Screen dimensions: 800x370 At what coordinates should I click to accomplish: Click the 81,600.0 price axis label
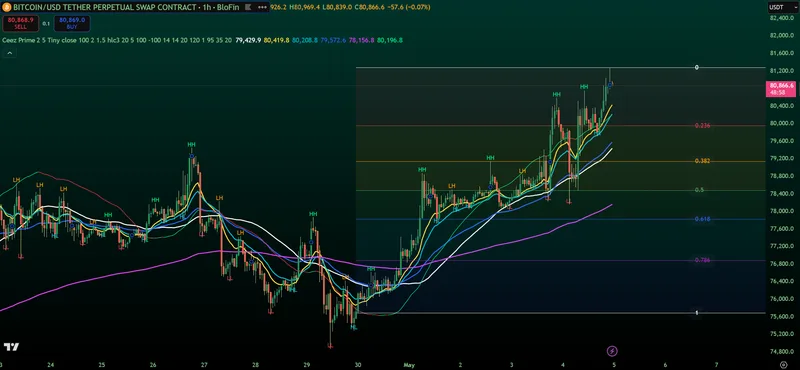pos(783,53)
